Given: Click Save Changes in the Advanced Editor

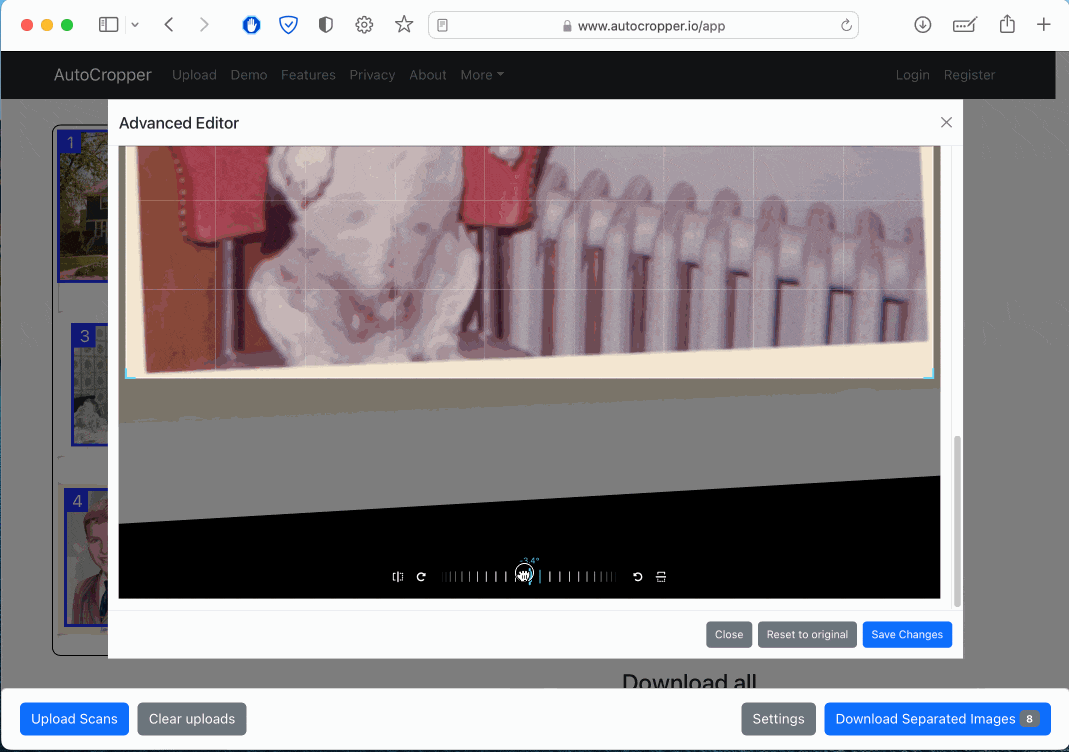Looking at the screenshot, I should tap(906, 634).
